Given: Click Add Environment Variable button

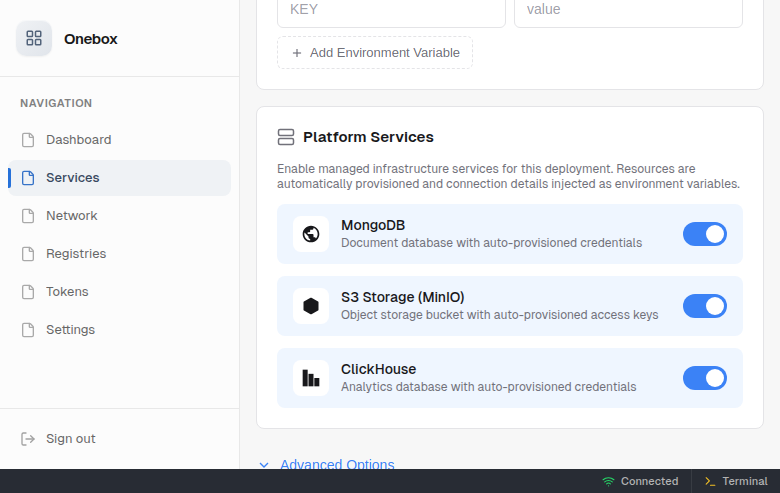Looking at the screenshot, I should 375,53.
